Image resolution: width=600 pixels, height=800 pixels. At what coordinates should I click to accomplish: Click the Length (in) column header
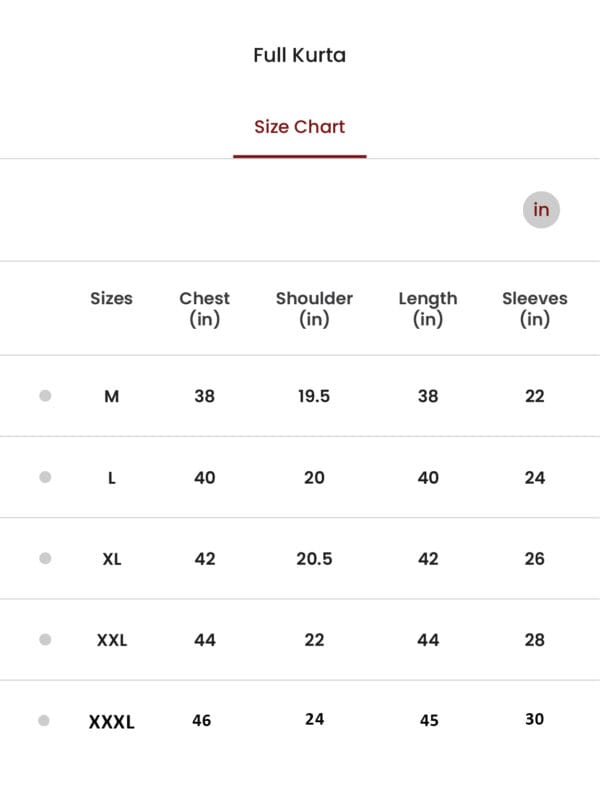[428, 309]
